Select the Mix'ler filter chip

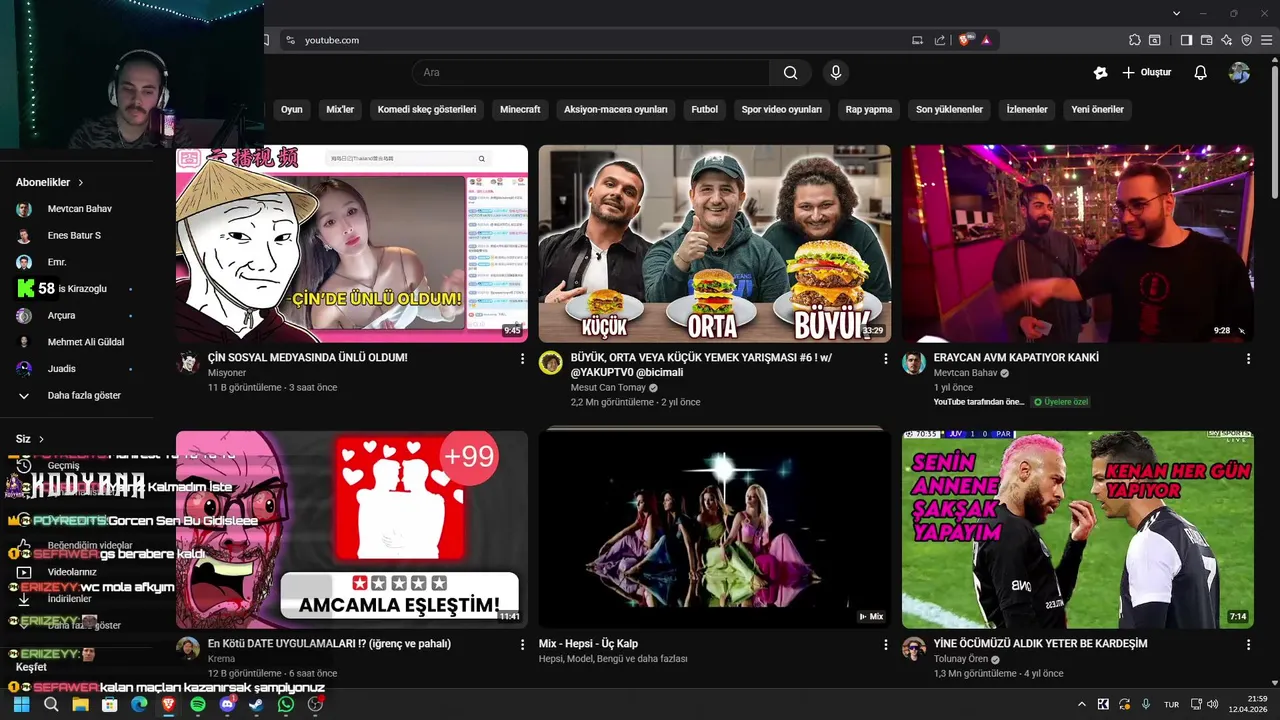coord(340,109)
